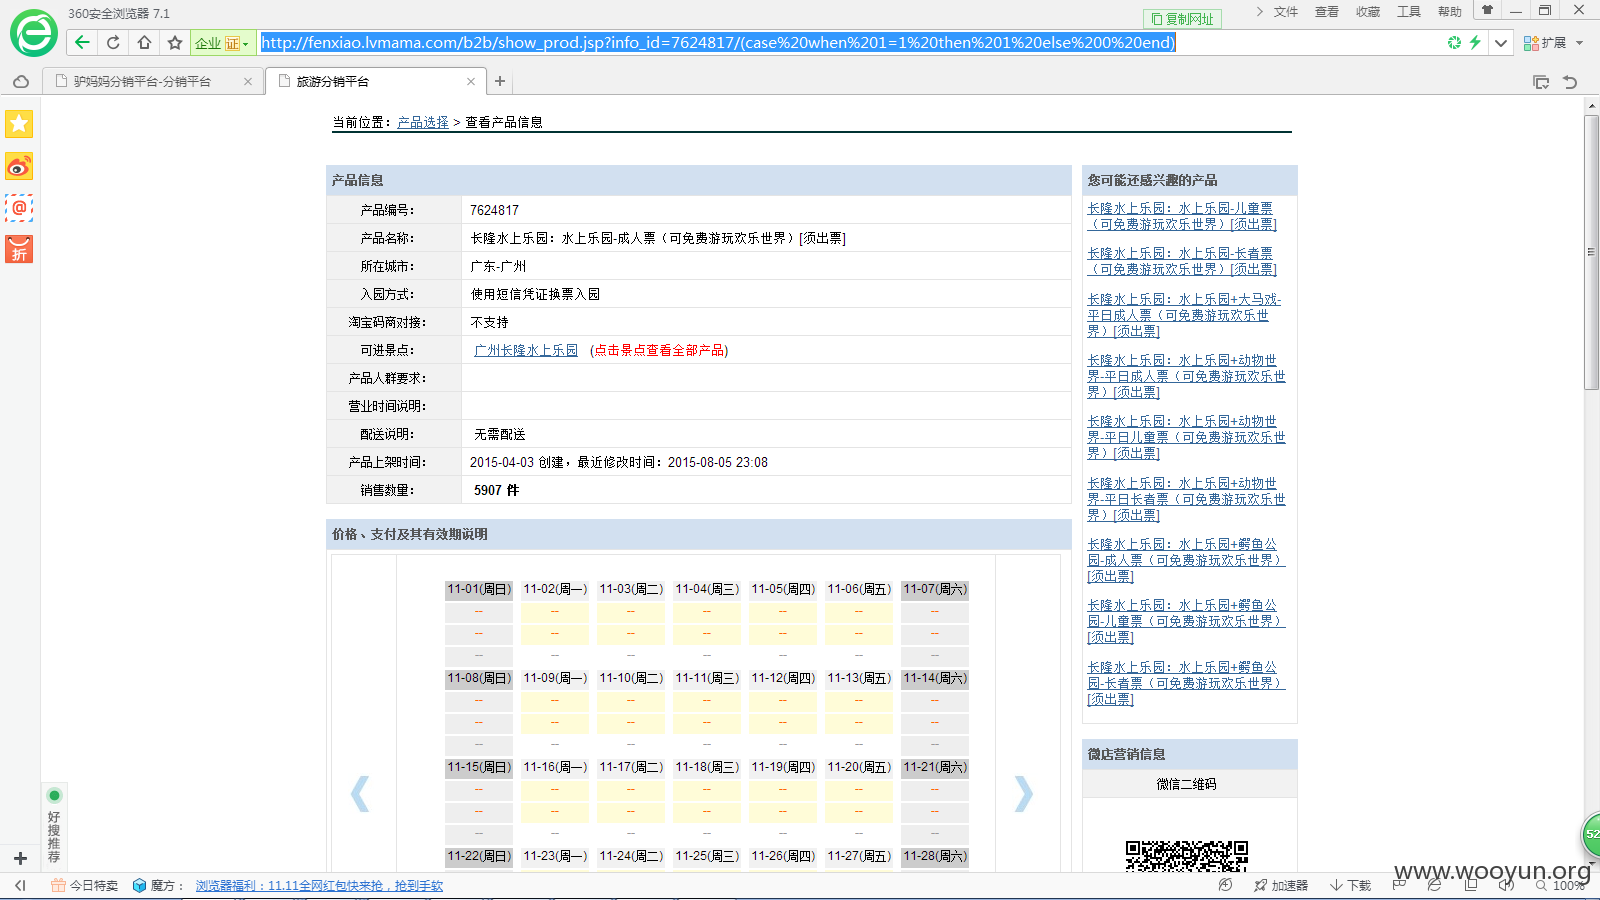
Task: Select calendar date 11-11(周三)
Action: [x=707, y=678]
